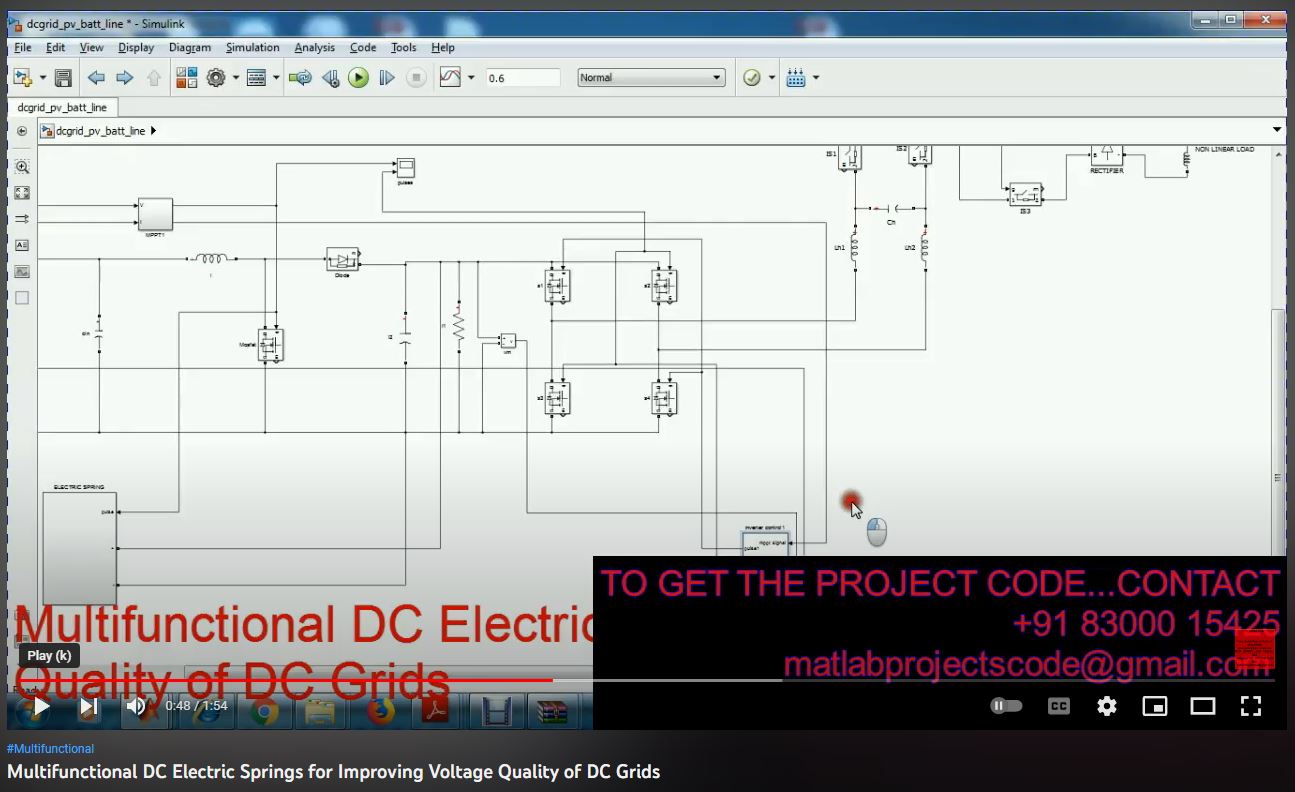Screen dimensions: 1295x792
Task: Run the Simulink simulation with green play button
Action: 358,78
